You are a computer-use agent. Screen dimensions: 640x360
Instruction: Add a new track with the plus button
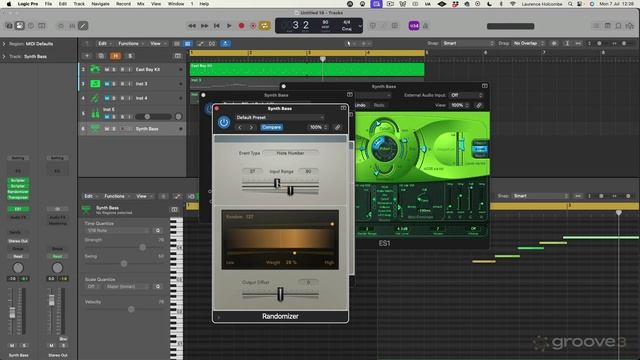[87, 56]
